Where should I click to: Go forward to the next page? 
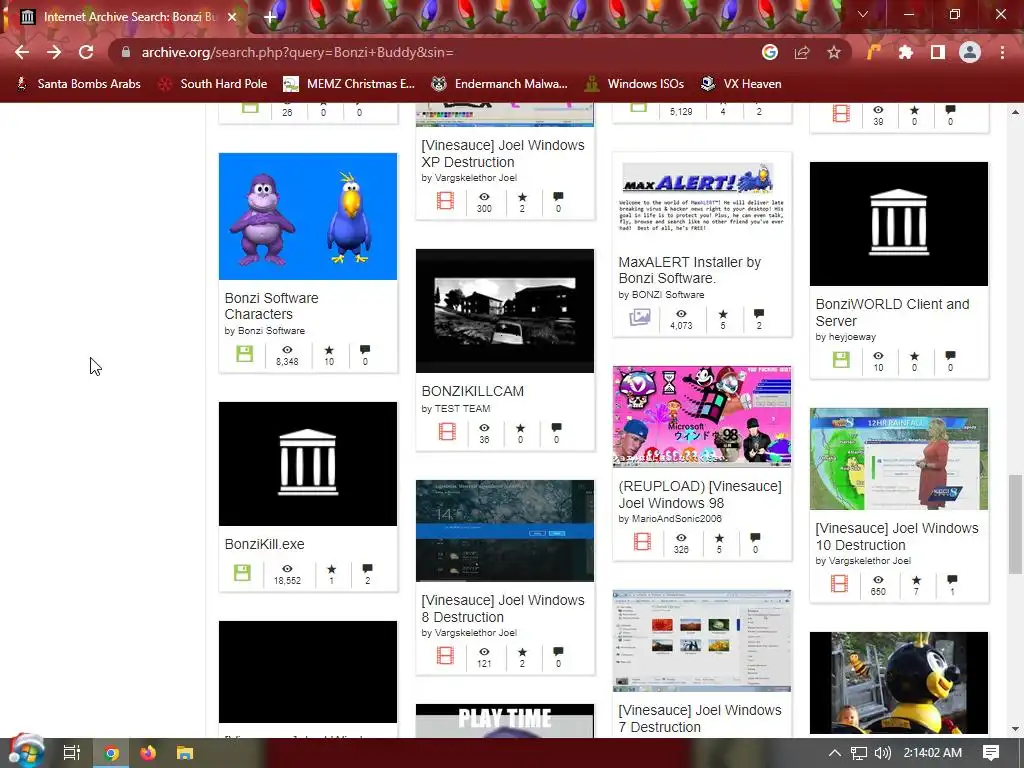tap(54, 52)
